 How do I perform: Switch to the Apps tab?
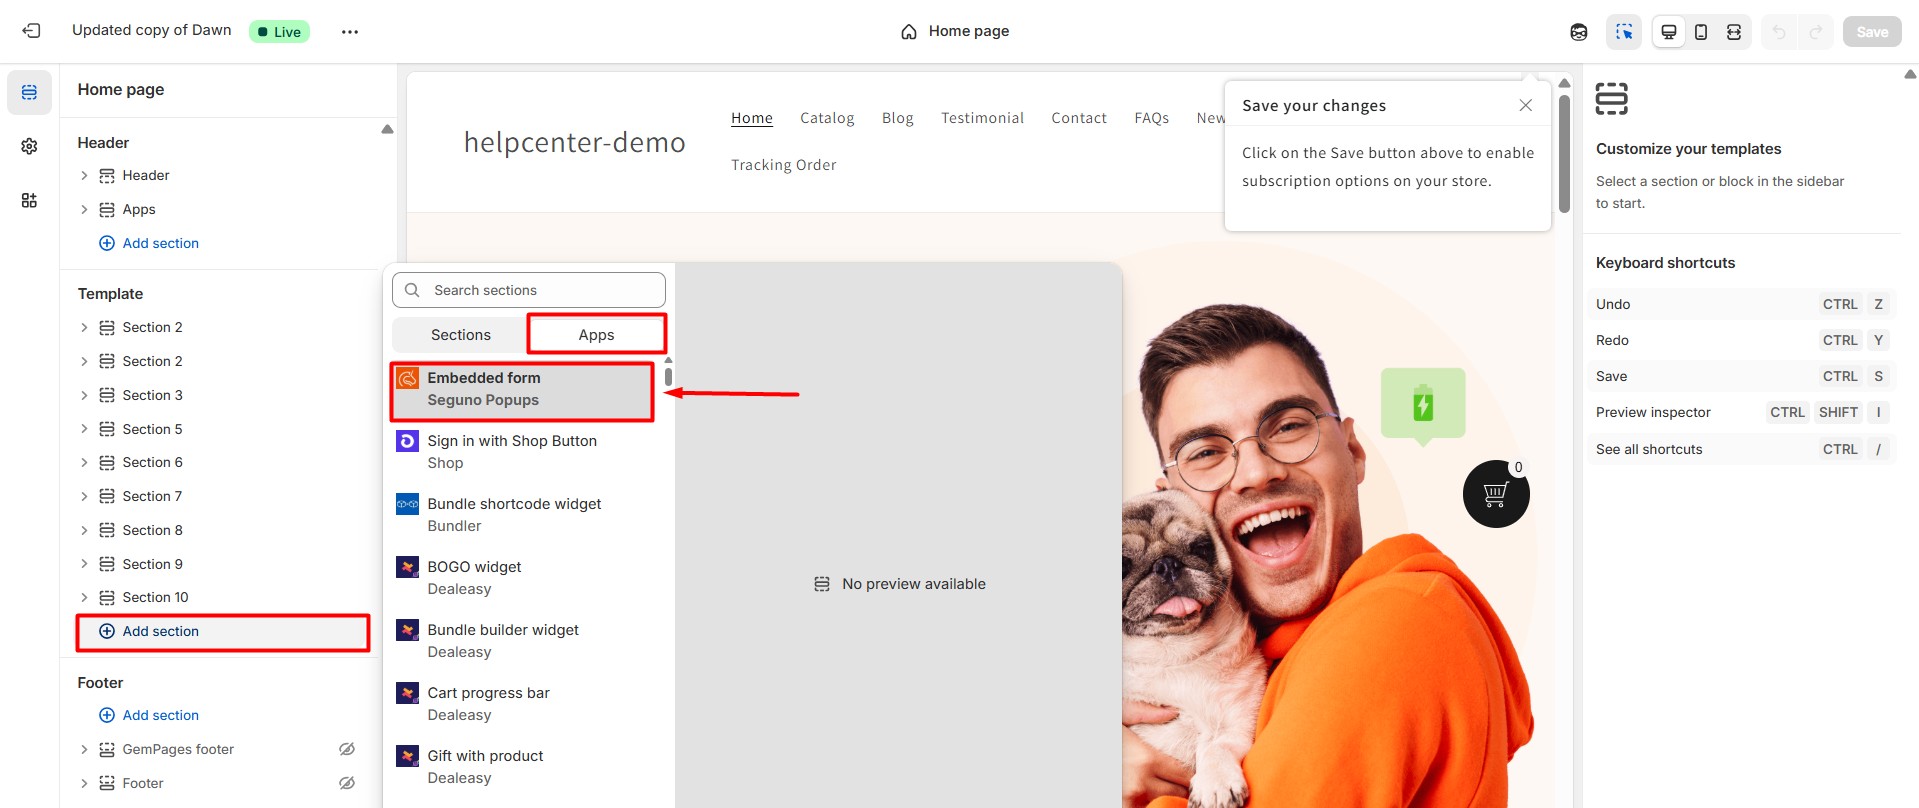[x=596, y=335]
